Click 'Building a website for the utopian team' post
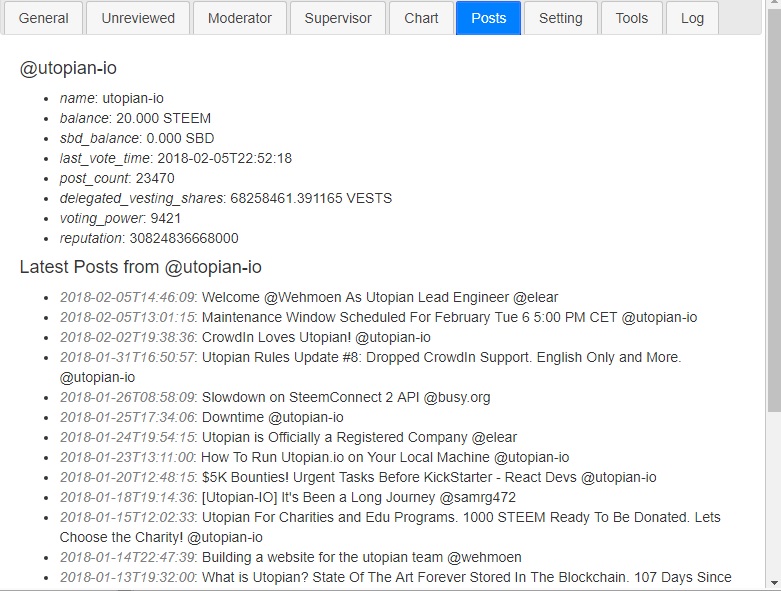The height and width of the screenshot is (591, 781). pyautogui.click(x=291, y=557)
